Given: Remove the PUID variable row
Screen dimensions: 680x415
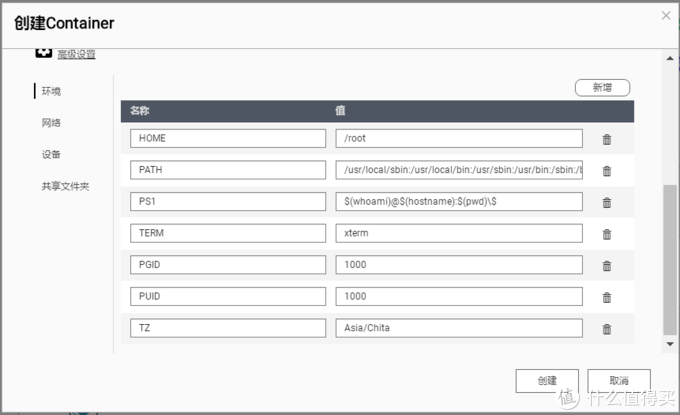Looking at the screenshot, I should [606, 297].
